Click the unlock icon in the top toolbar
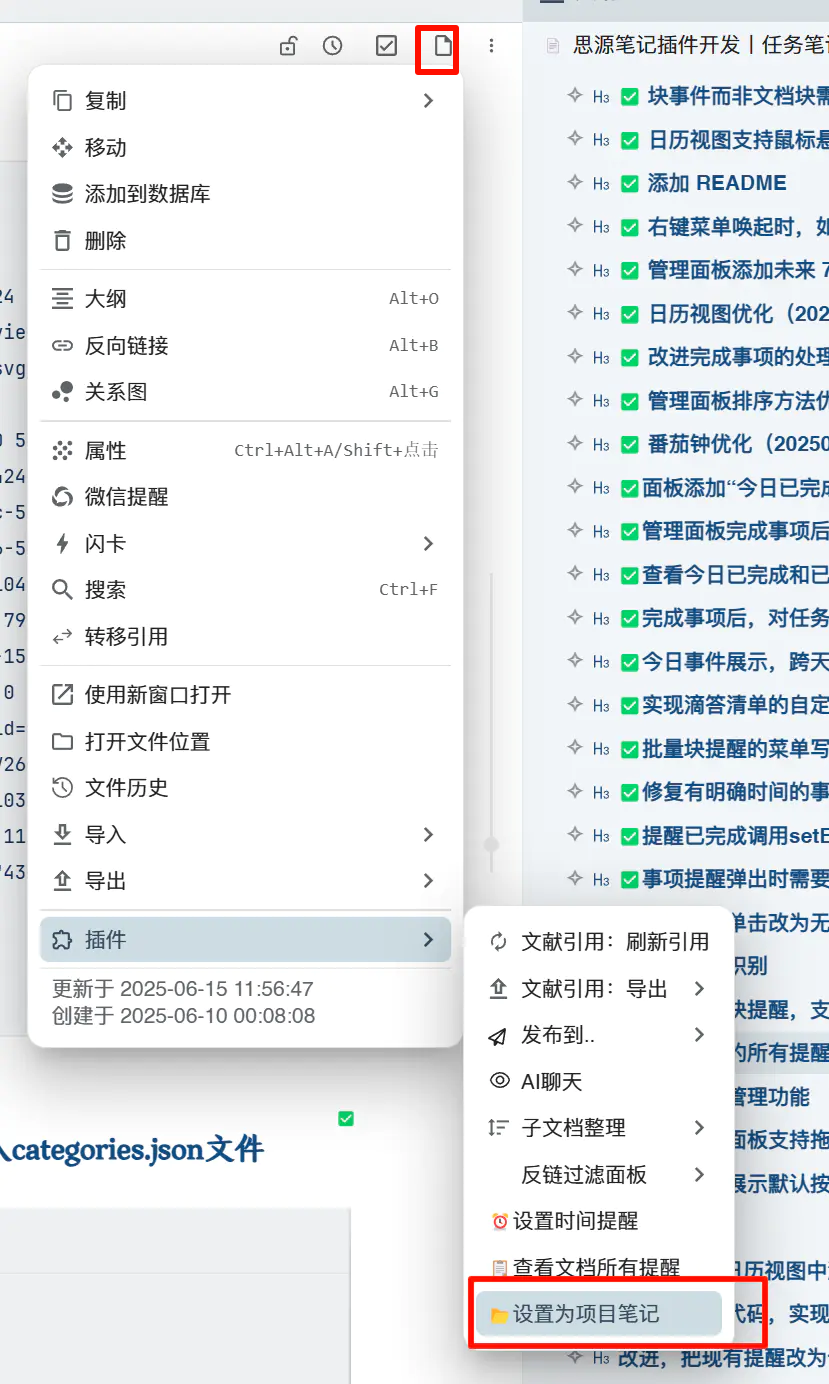829x1384 pixels. 288,45
